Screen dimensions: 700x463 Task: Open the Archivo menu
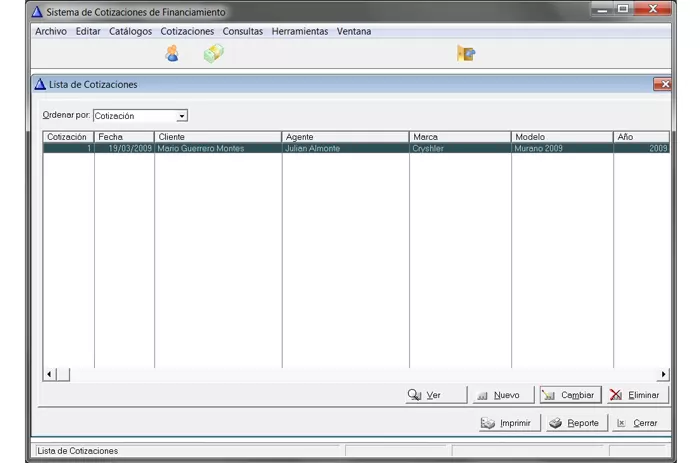[x=51, y=31]
